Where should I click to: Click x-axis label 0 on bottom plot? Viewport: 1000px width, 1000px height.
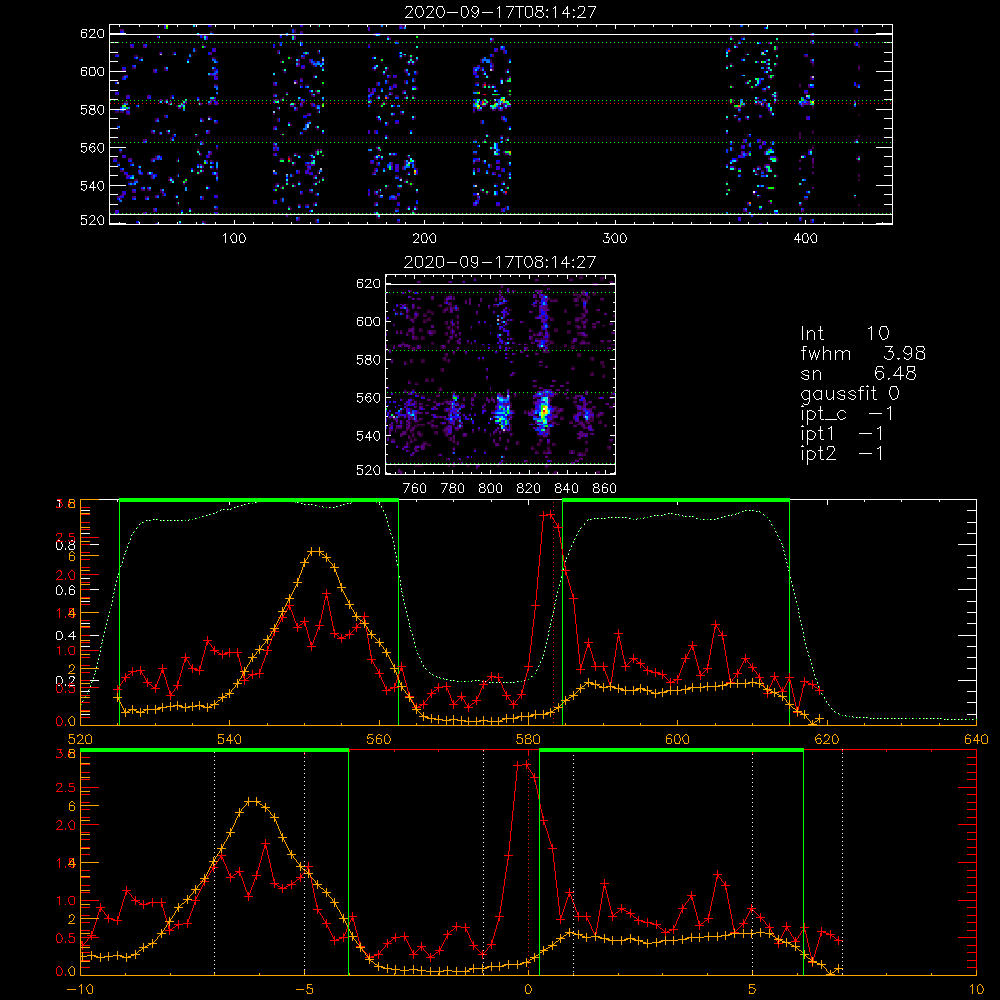528,990
